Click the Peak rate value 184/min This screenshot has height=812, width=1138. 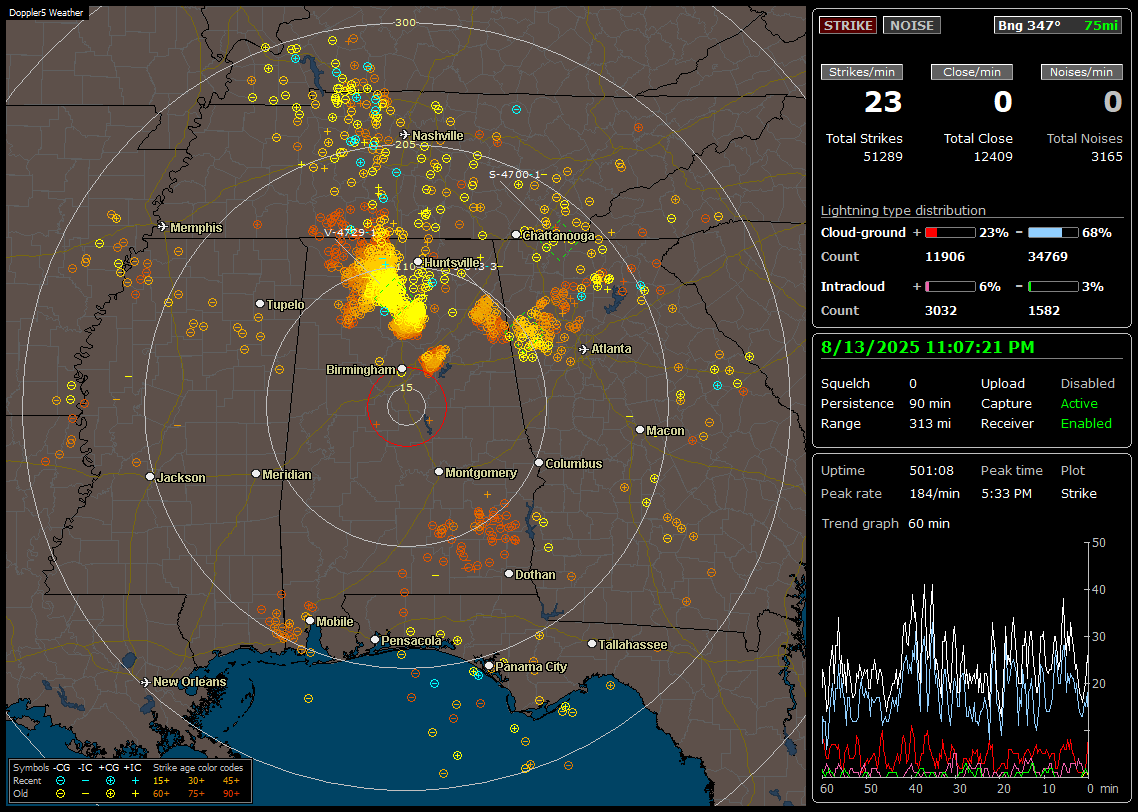pyautogui.click(x=934, y=494)
